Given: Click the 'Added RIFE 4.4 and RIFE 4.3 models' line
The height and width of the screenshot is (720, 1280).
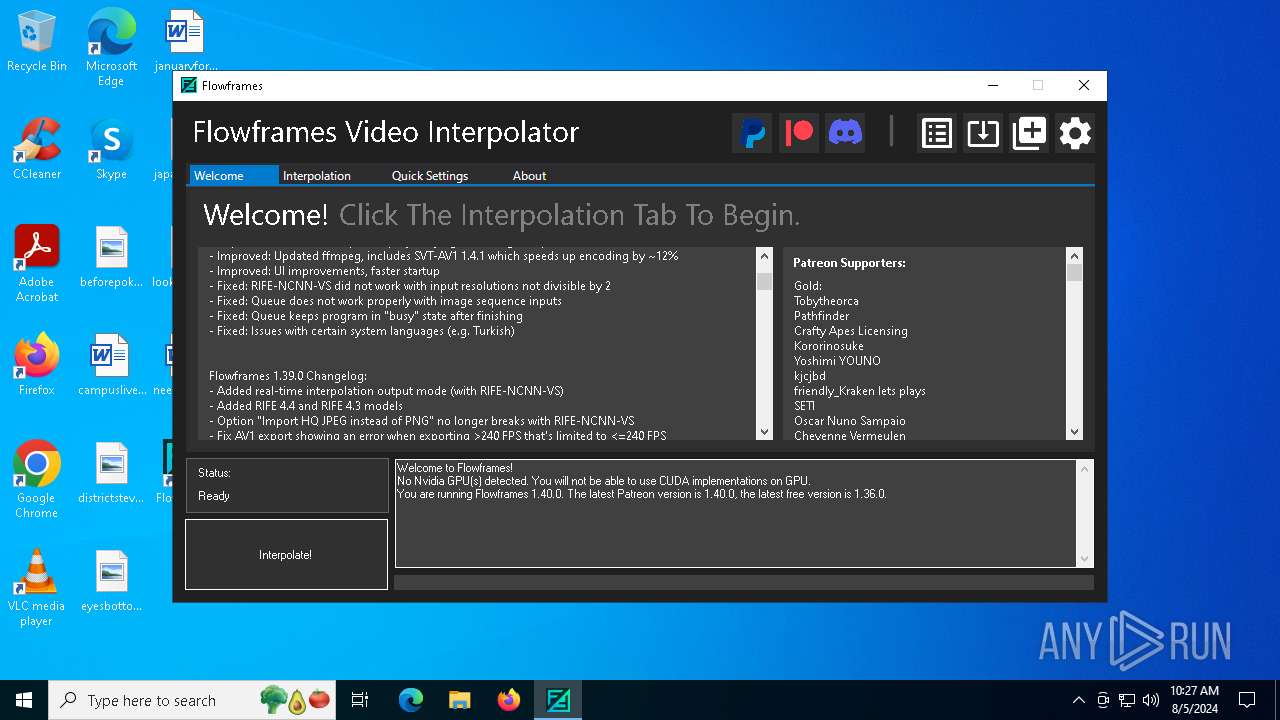Looking at the screenshot, I should pyautogui.click(x=306, y=406).
